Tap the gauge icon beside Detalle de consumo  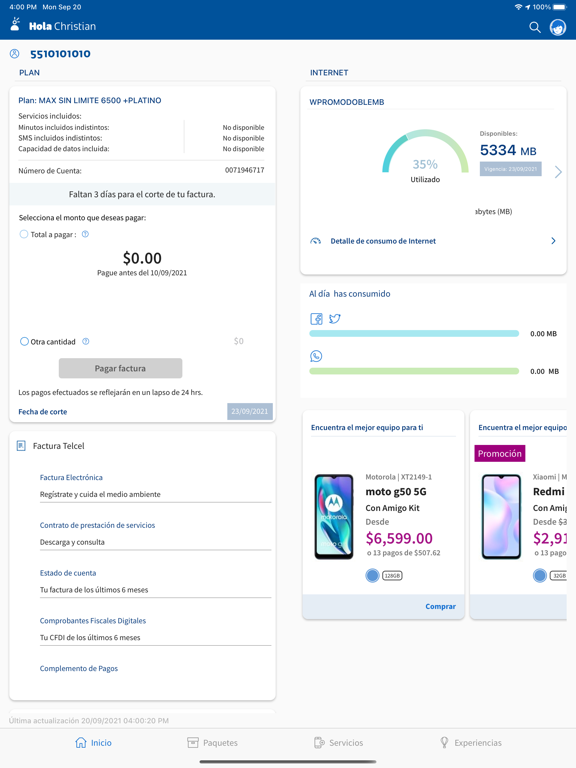point(316,241)
